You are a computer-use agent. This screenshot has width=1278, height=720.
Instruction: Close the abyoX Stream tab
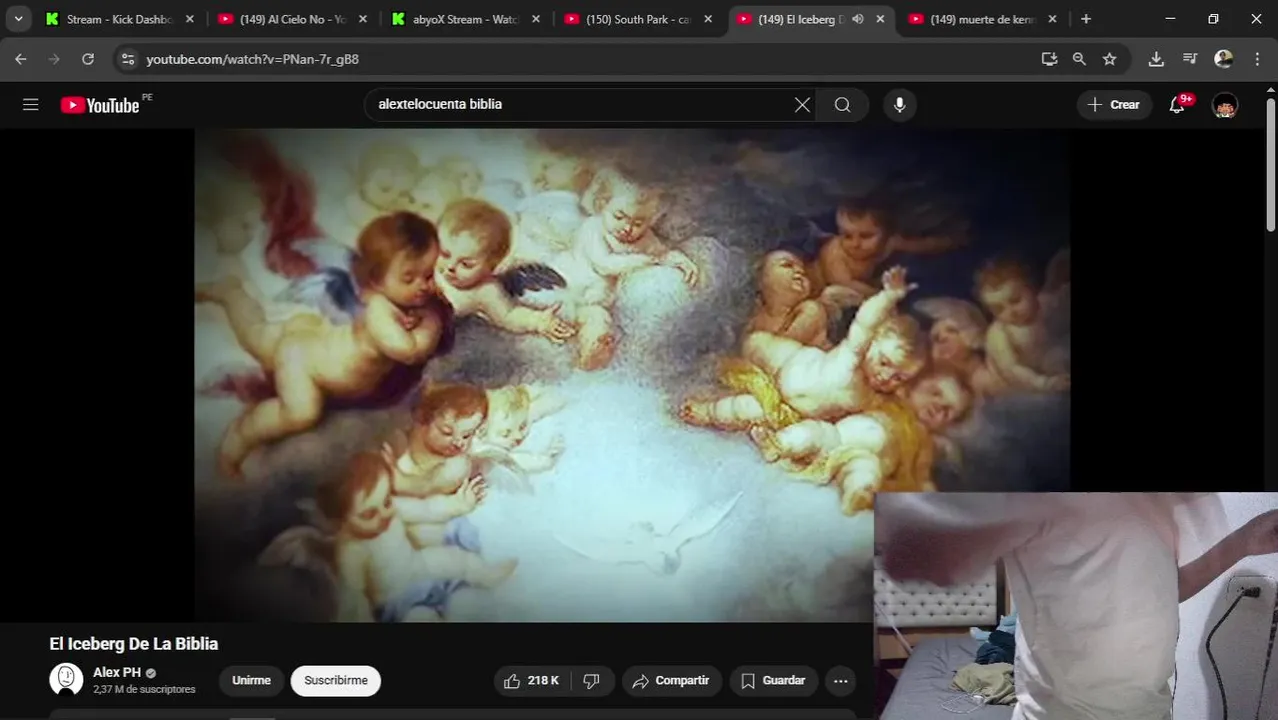(536, 19)
